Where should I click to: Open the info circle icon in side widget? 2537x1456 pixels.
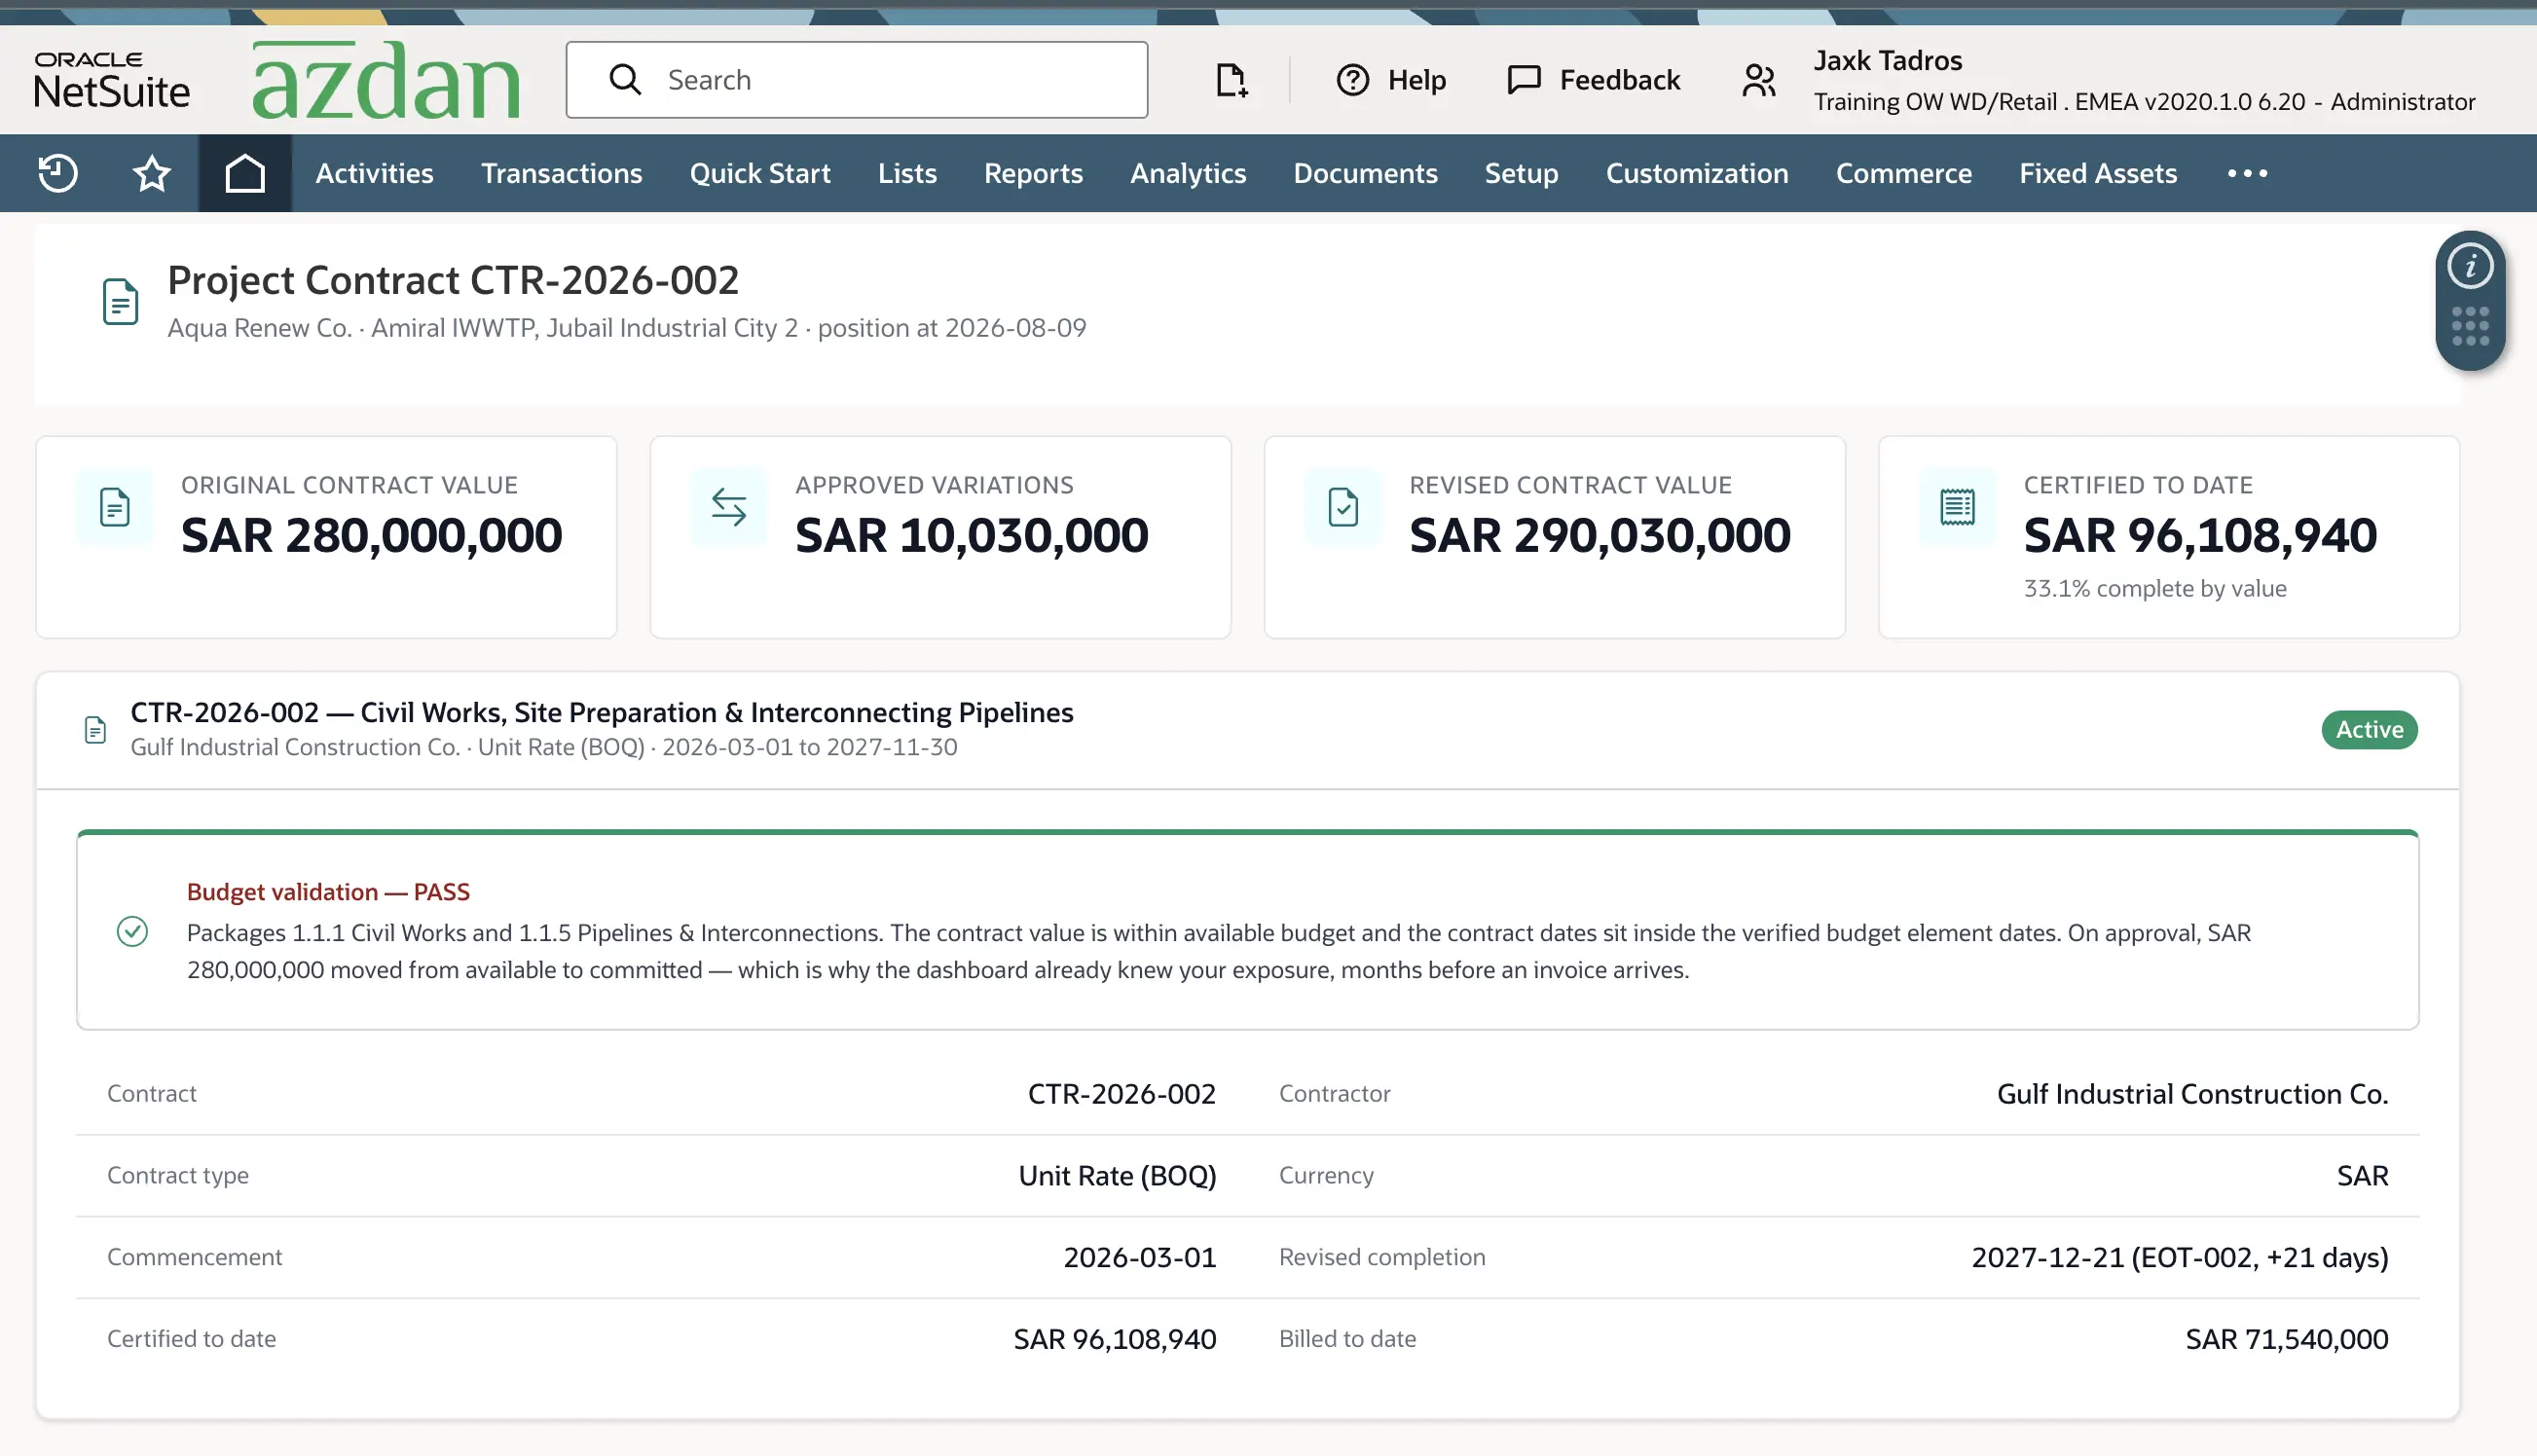[x=2470, y=266]
